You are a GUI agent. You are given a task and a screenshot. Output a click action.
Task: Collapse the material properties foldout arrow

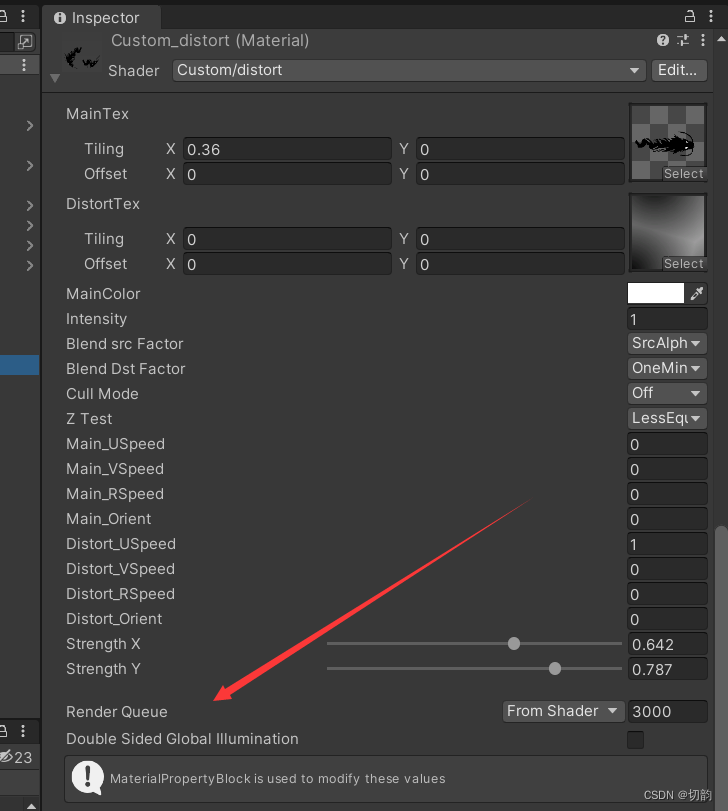55,78
